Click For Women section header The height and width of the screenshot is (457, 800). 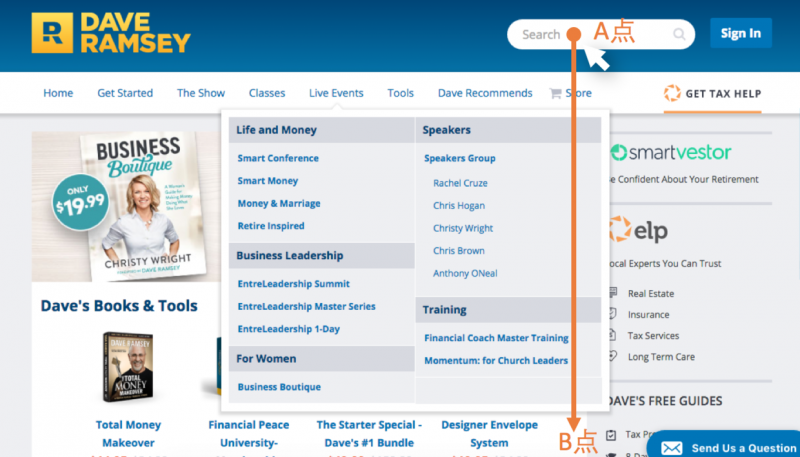coord(321,358)
